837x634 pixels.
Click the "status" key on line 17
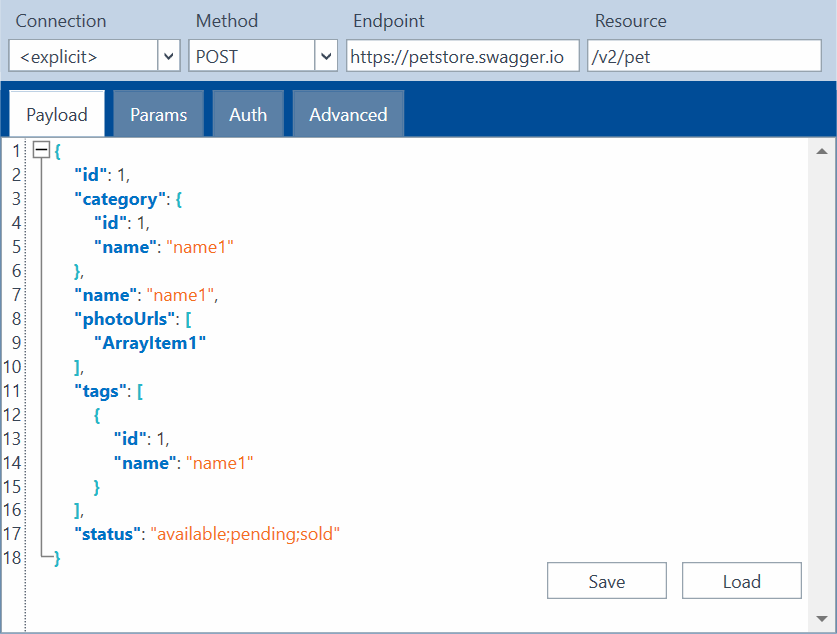[104, 534]
